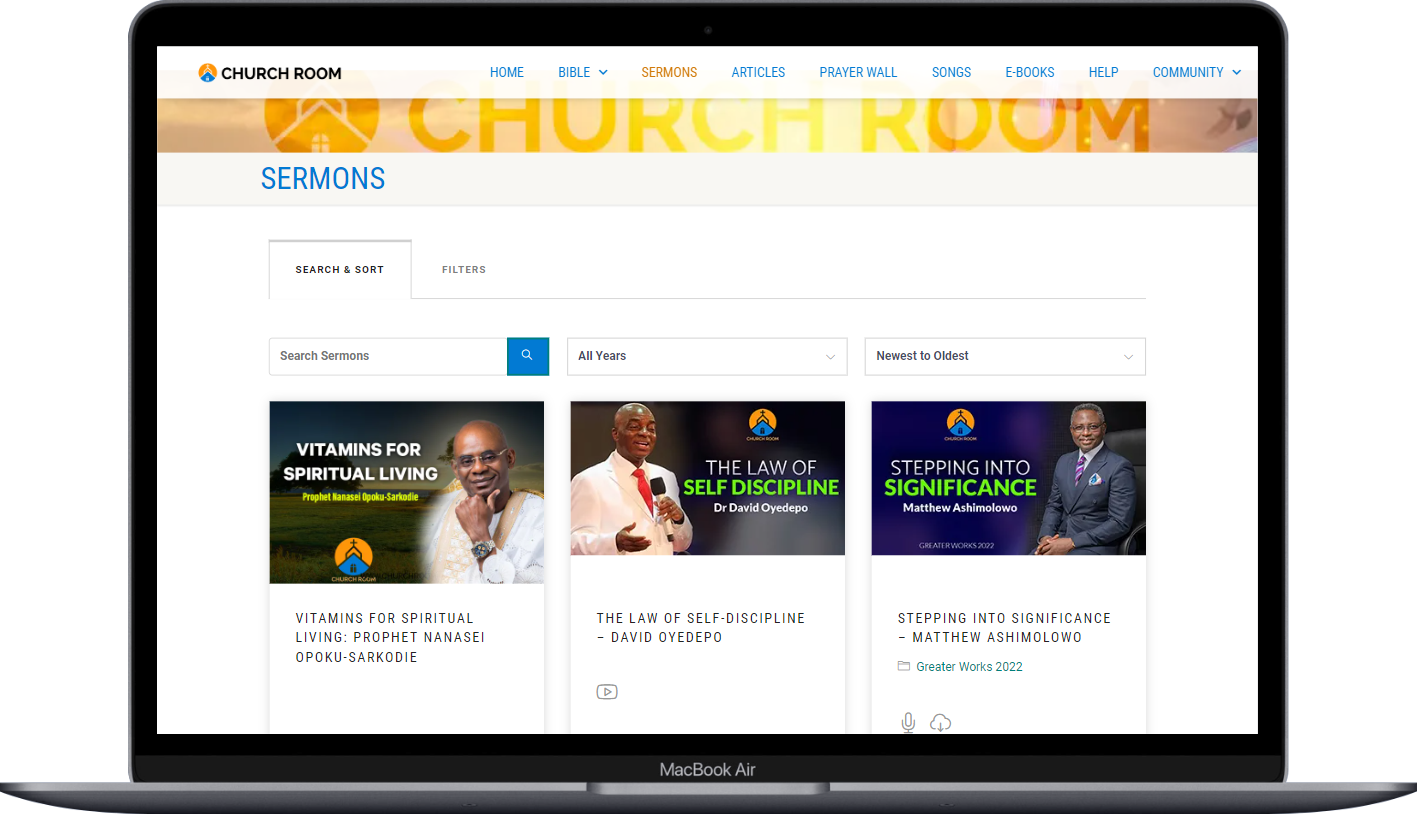This screenshot has height=814, width=1417.
Task: Expand the Community menu chevron
Action: click(x=1237, y=72)
